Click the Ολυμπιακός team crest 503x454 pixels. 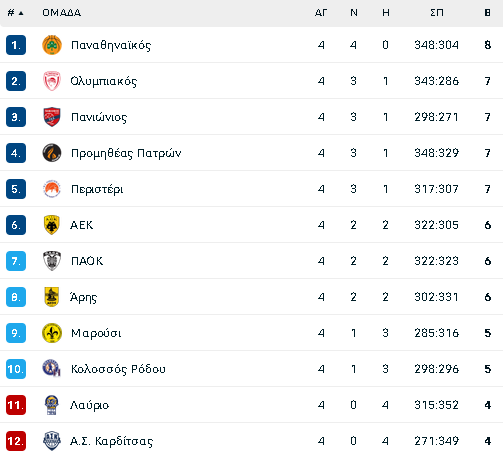52,81
